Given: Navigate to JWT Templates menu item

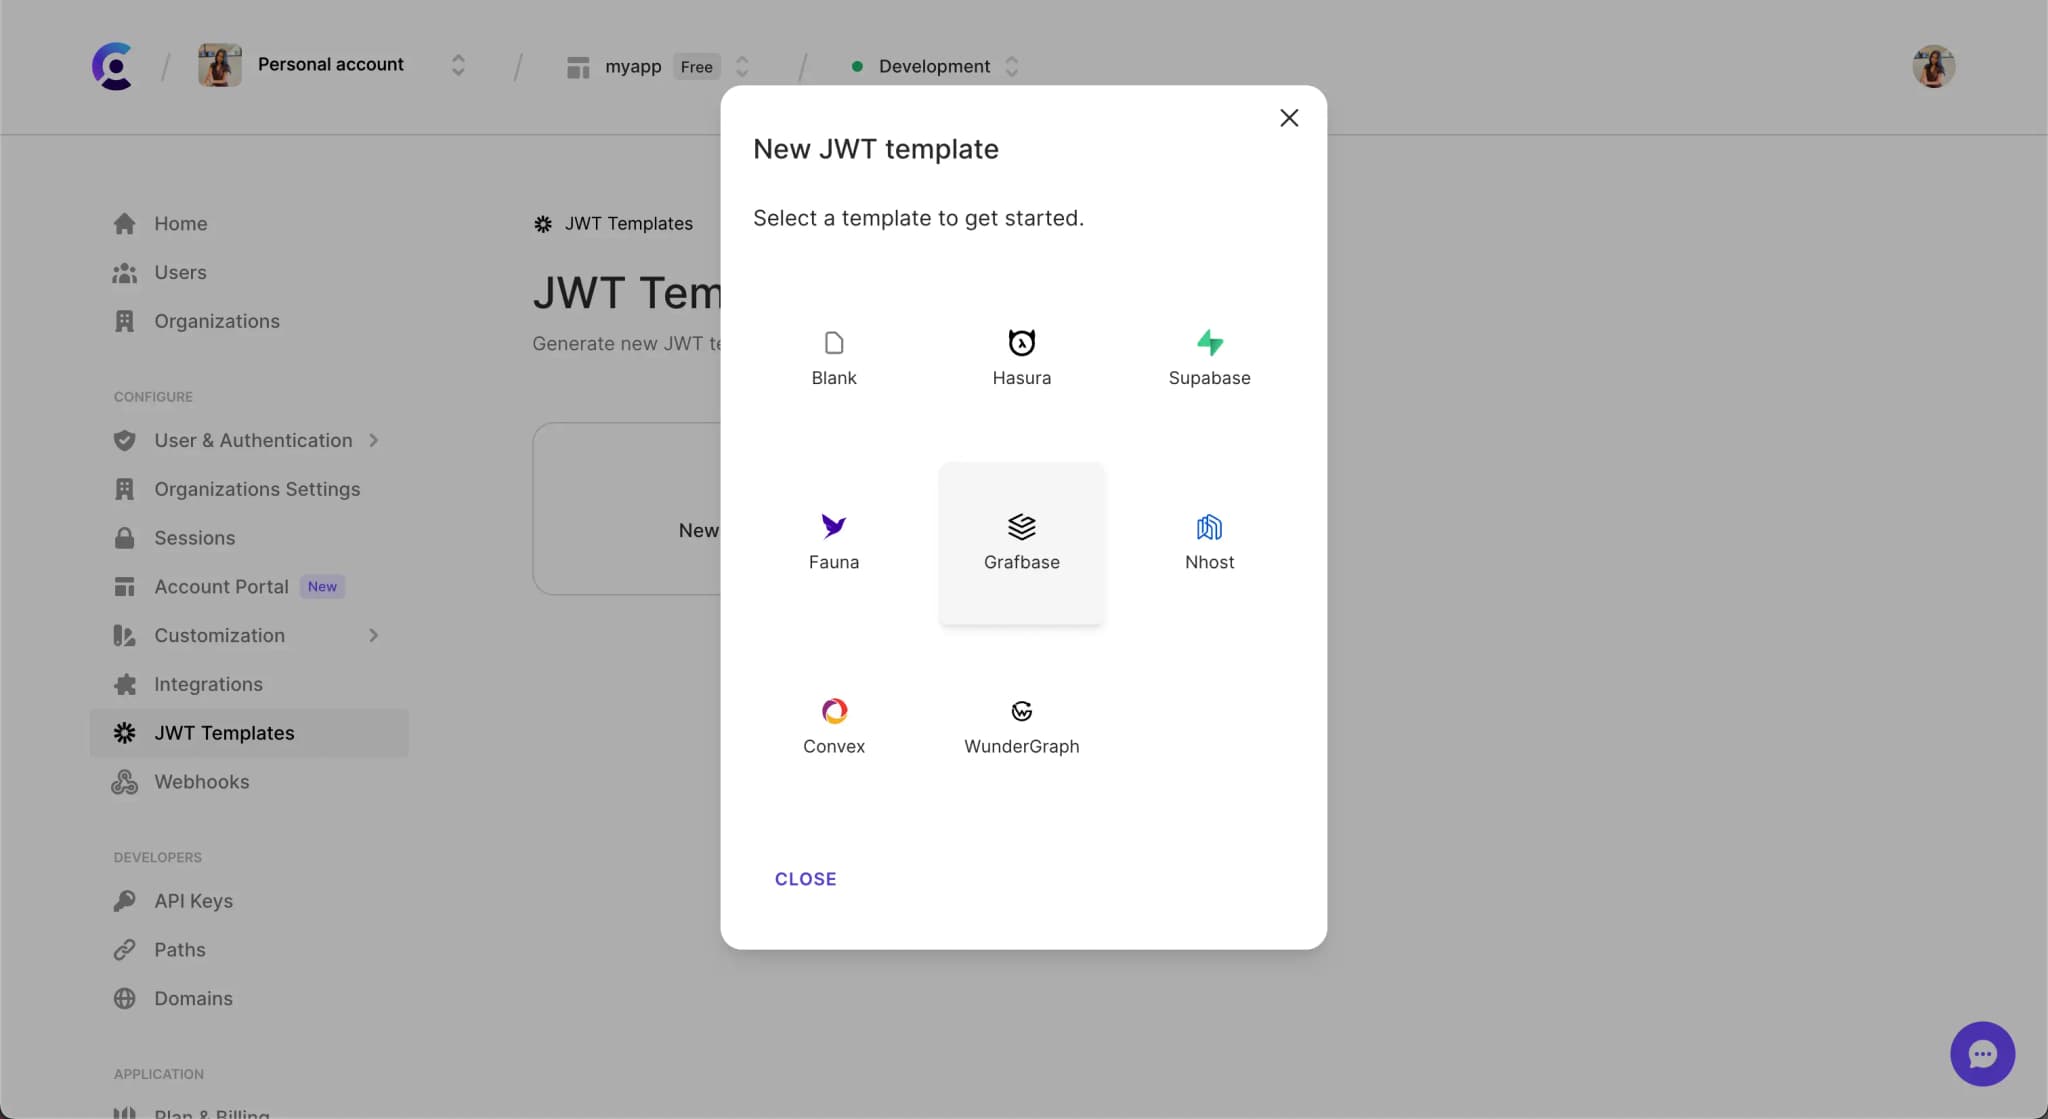Looking at the screenshot, I should [224, 732].
